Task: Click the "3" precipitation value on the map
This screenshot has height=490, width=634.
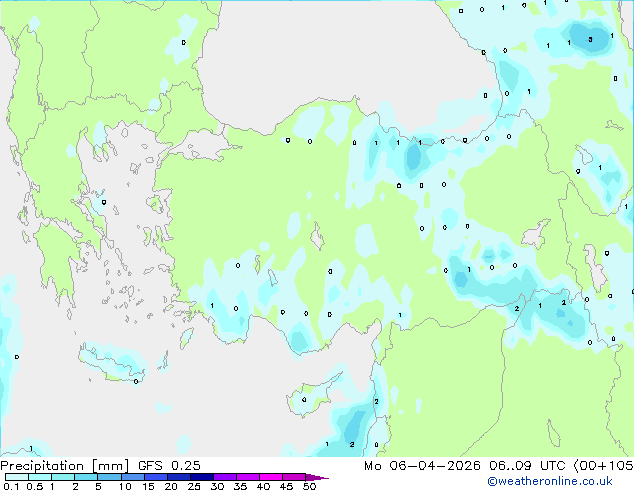Action: click(590, 40)
